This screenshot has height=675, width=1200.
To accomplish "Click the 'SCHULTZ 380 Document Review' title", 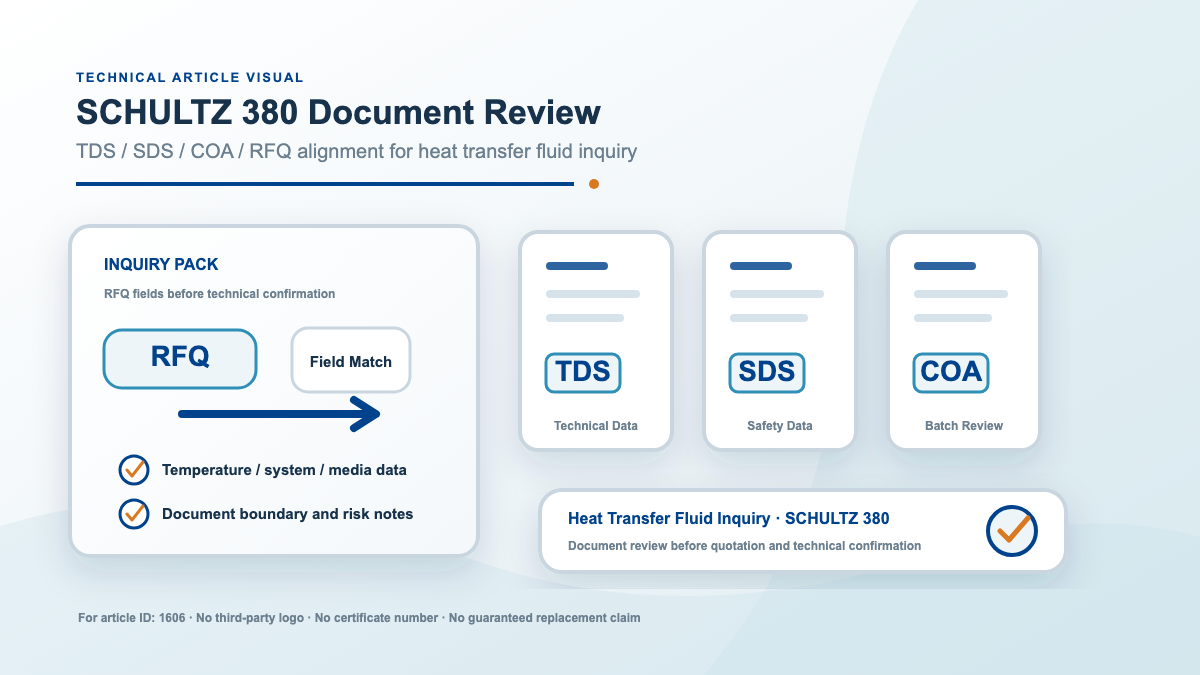I will pyautogui.click(x=339, y=112).
